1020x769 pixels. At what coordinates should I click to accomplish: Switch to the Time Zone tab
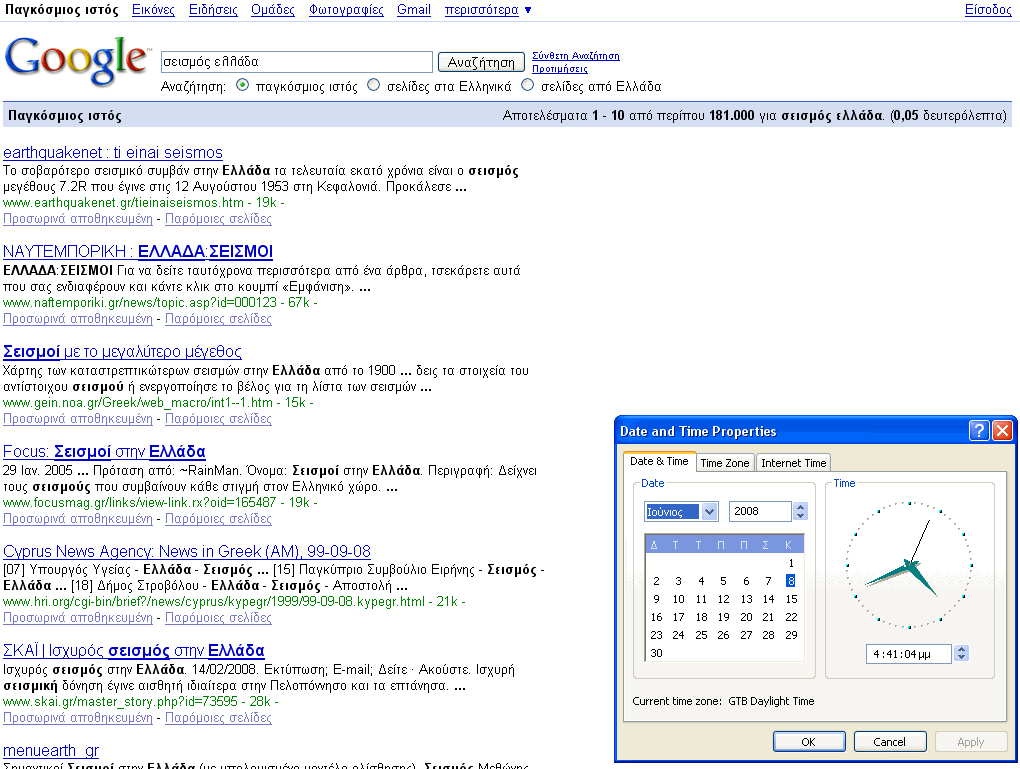725,463
